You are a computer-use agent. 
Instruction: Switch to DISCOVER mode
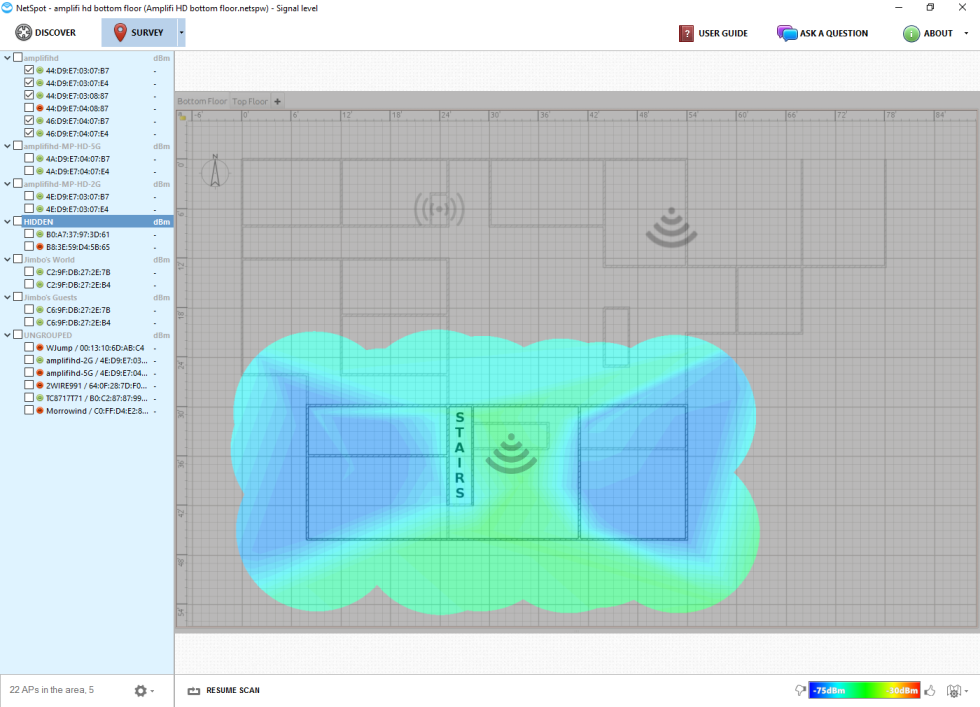point(46,33)
